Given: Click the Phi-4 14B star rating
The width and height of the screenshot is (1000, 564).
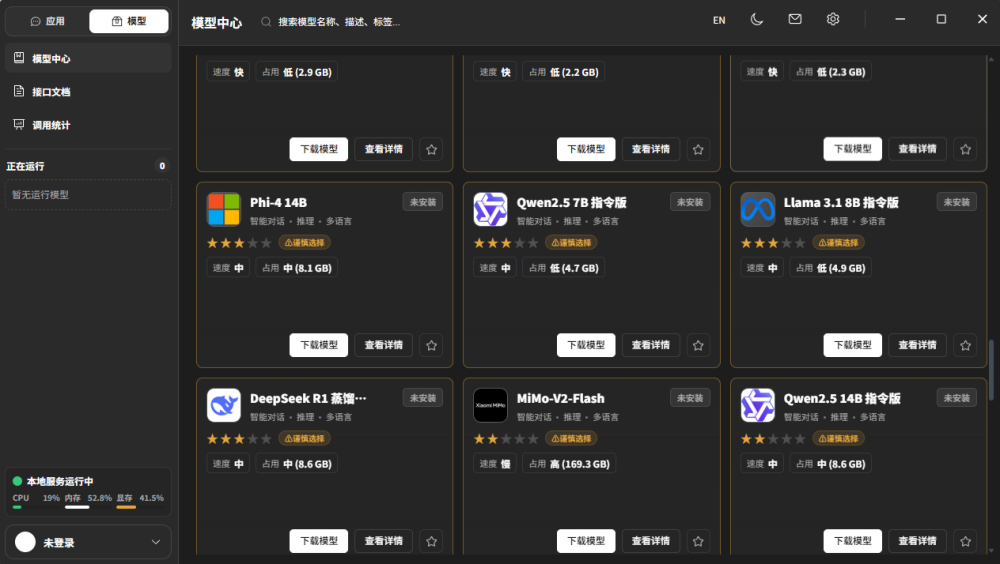Looking at the screenshot, I should [x=239, y=243].
